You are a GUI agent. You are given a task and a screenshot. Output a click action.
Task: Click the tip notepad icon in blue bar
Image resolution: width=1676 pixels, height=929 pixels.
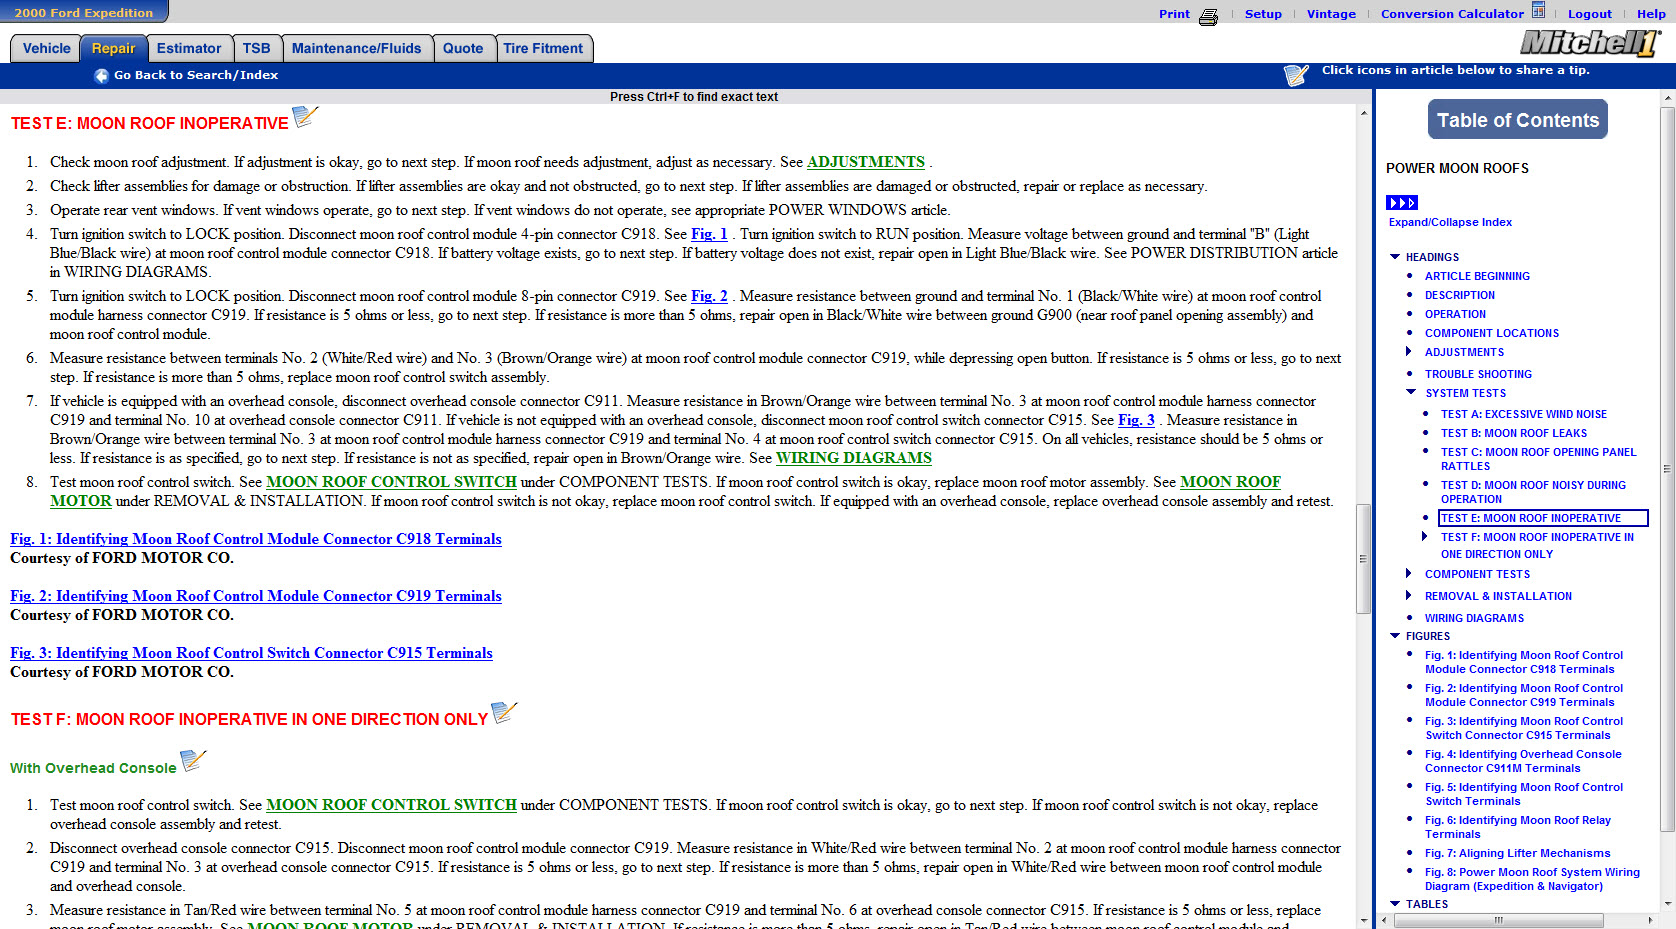[x=1296, y=75]
